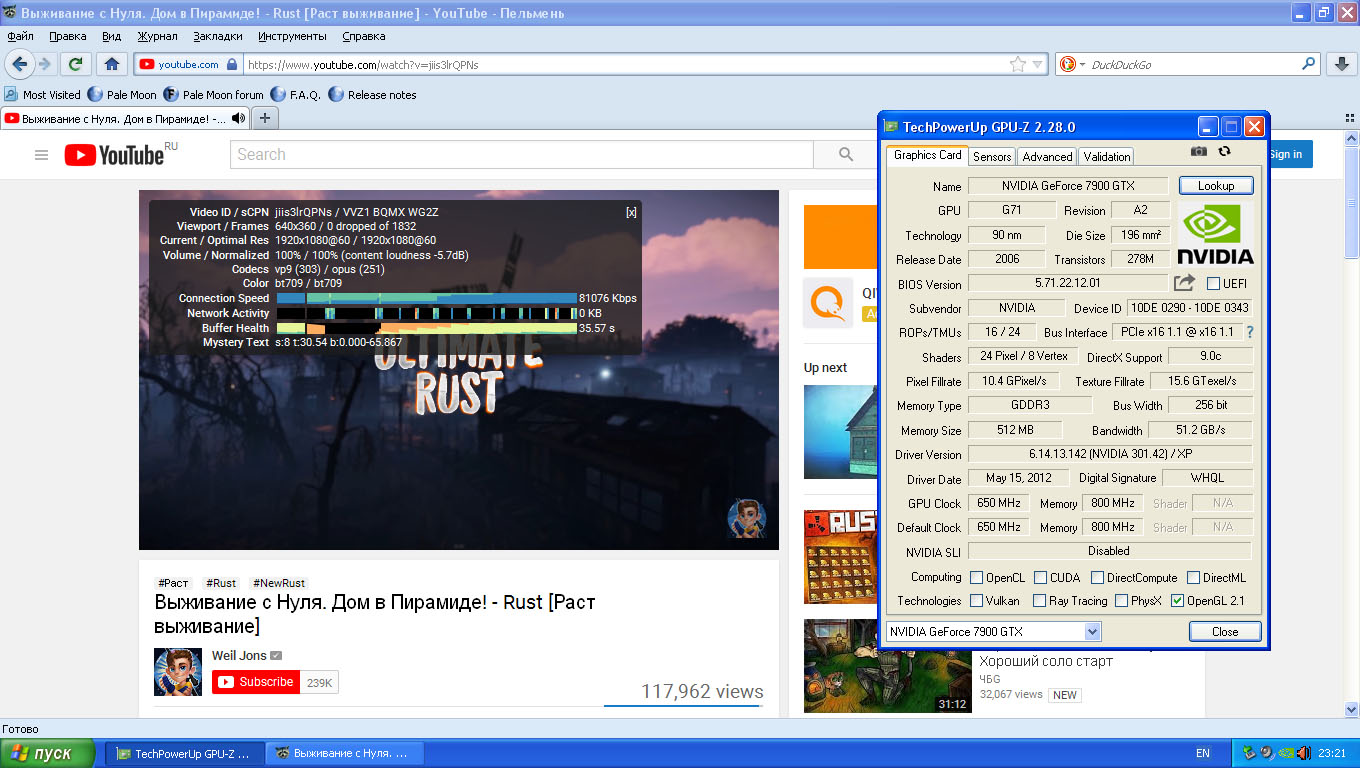Toggle the OpenCL checkbox
This screenshot has width=1360, height=768.
point(976,577)
